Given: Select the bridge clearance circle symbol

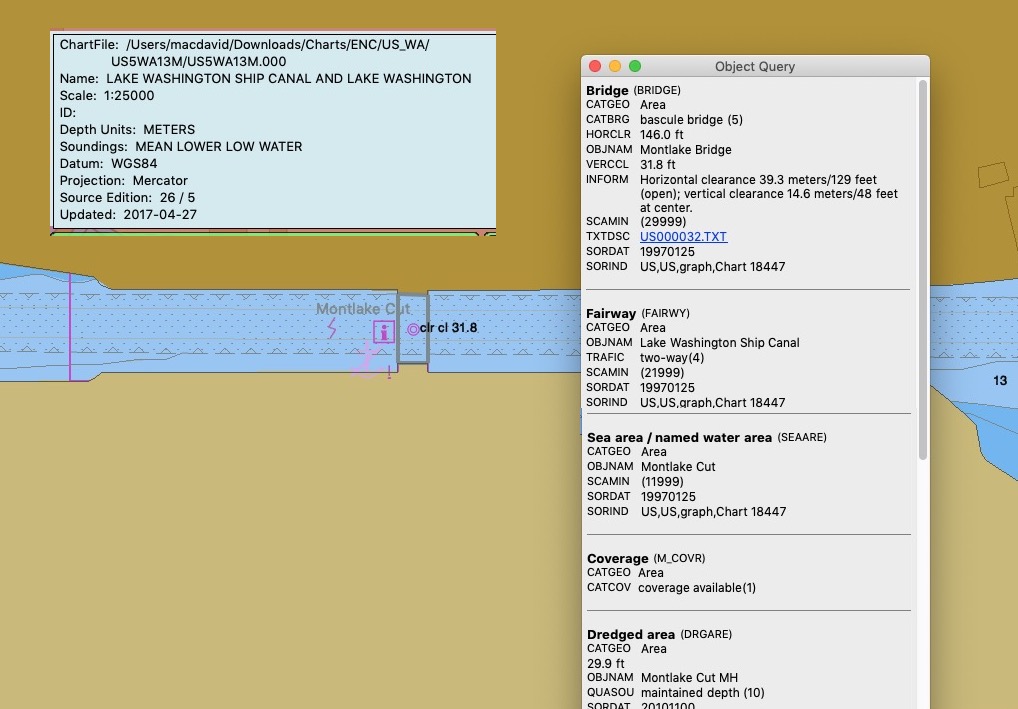Looking at the screenshot, I should point(413,329).
